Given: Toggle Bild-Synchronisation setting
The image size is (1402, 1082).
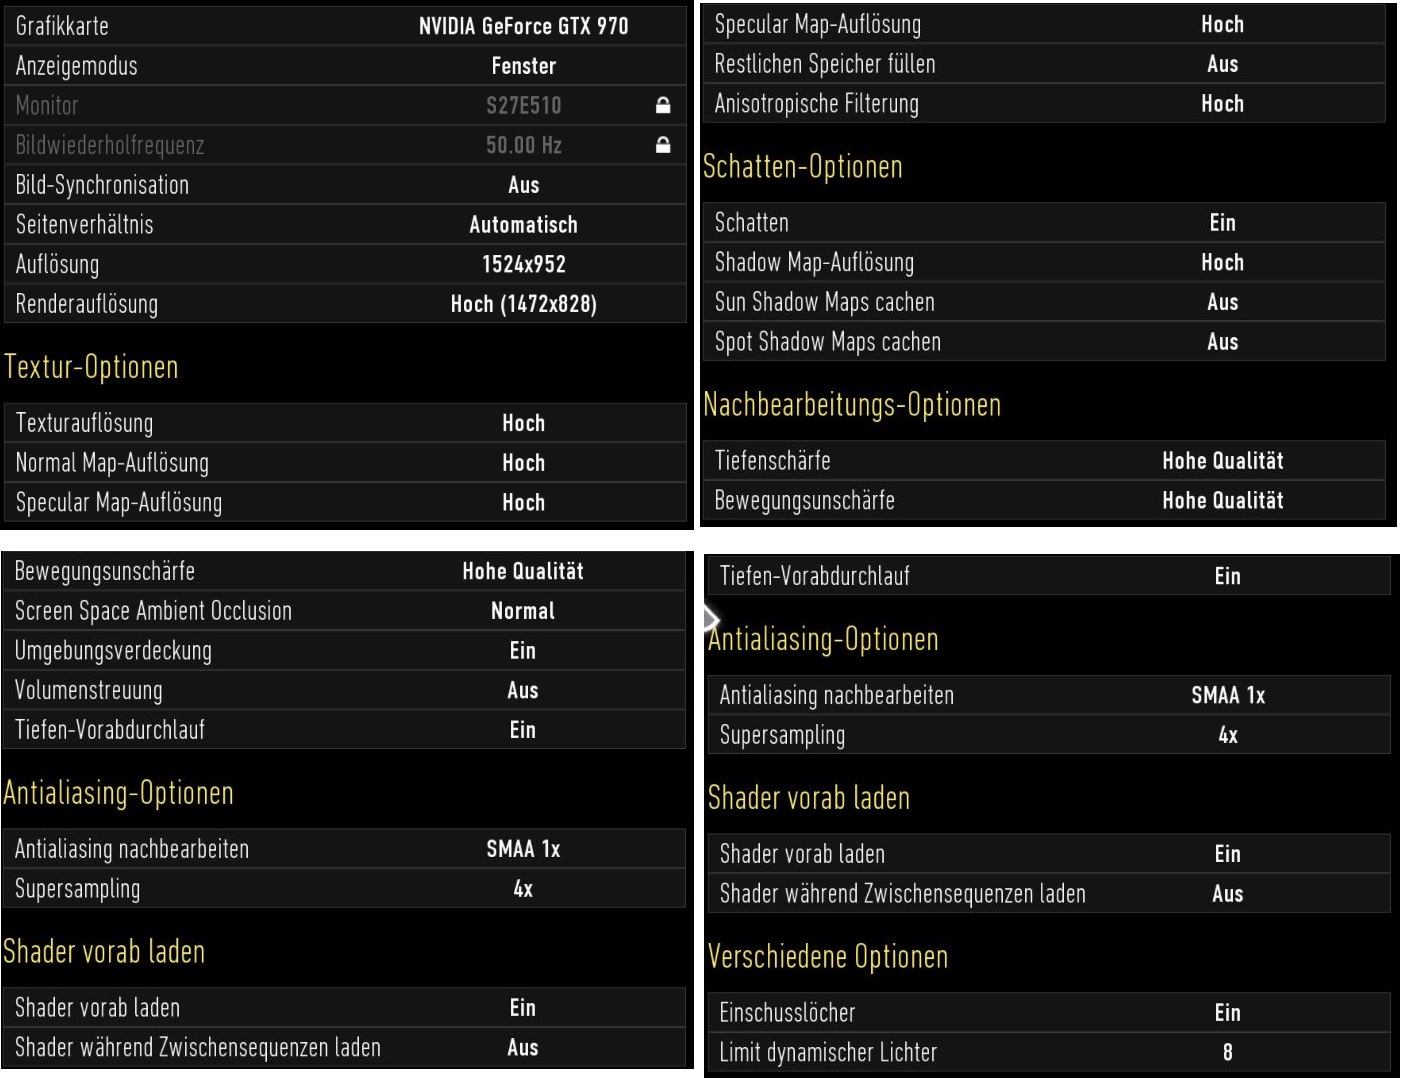Looking at the screenshot, I should 345,185.
